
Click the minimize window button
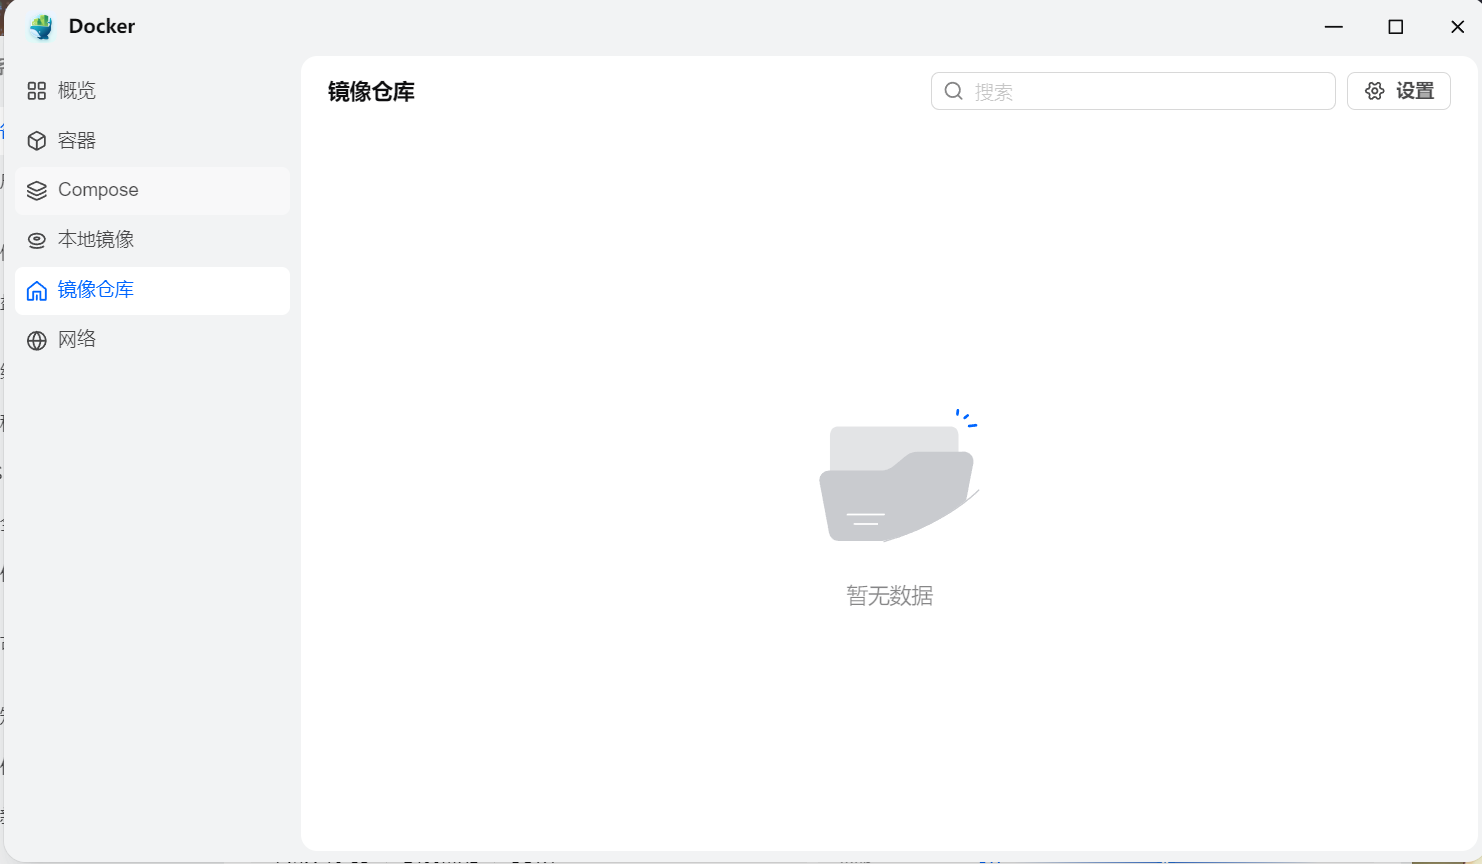(1333, 27)
